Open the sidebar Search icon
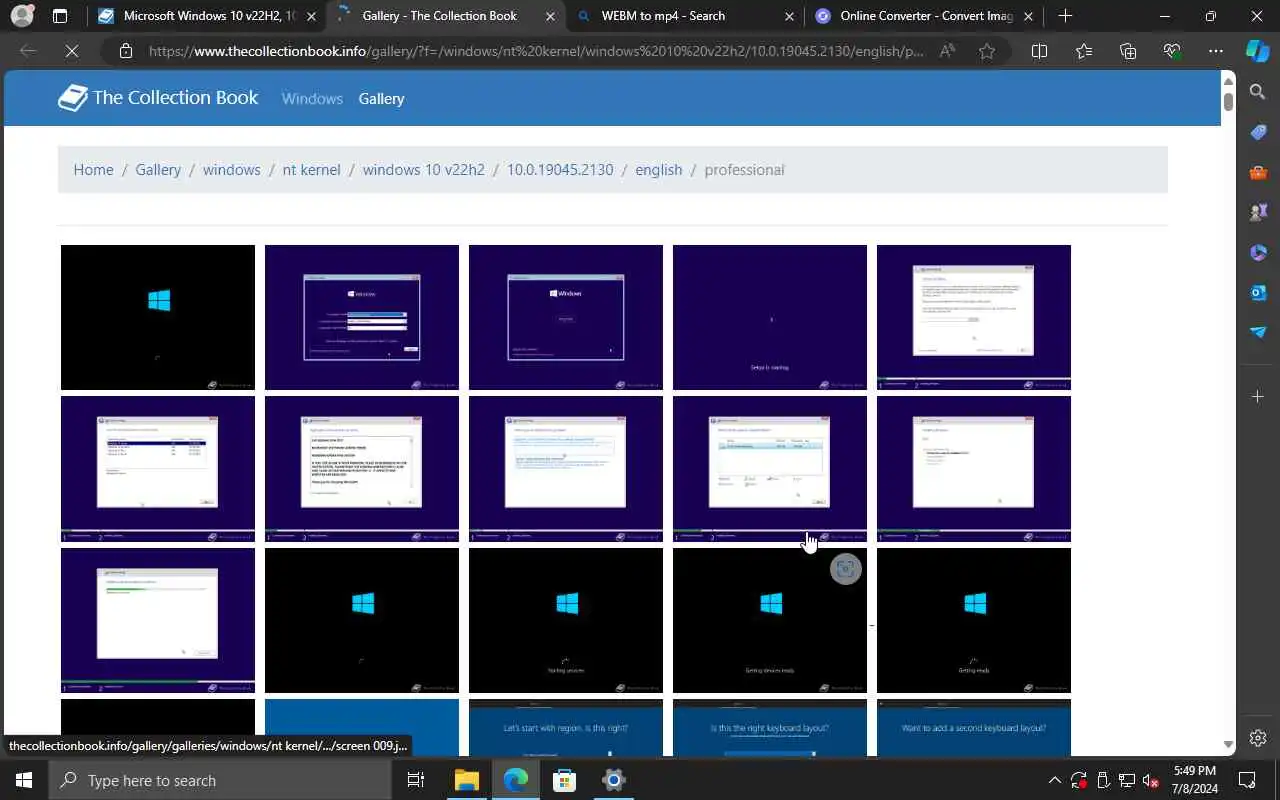The image size is (1280, 800). (1258, 93)
